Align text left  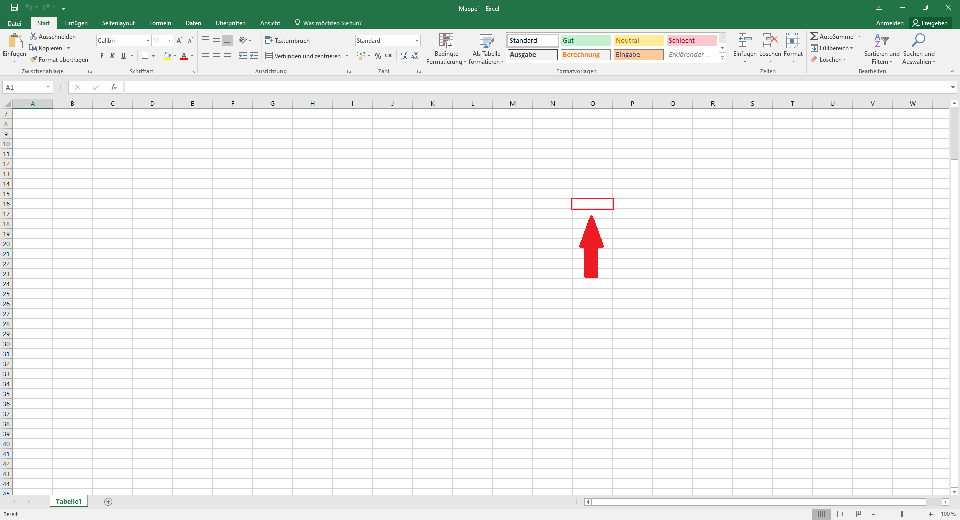206,56
